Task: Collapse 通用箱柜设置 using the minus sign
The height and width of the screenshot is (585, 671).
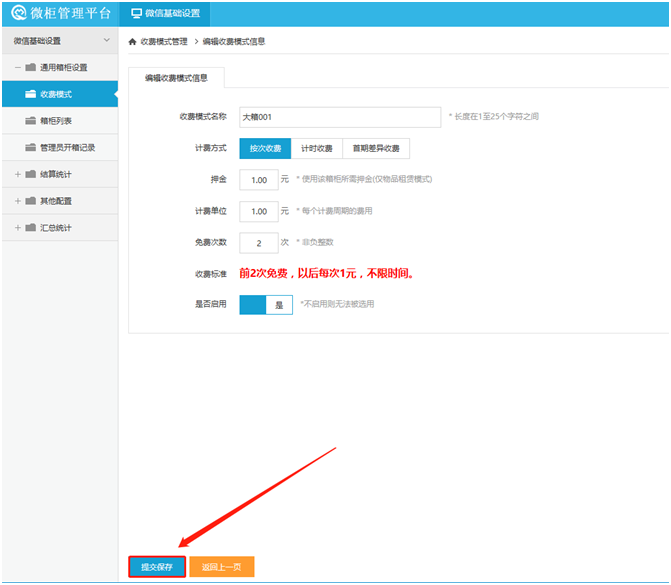Action: (x=17, y=68)
